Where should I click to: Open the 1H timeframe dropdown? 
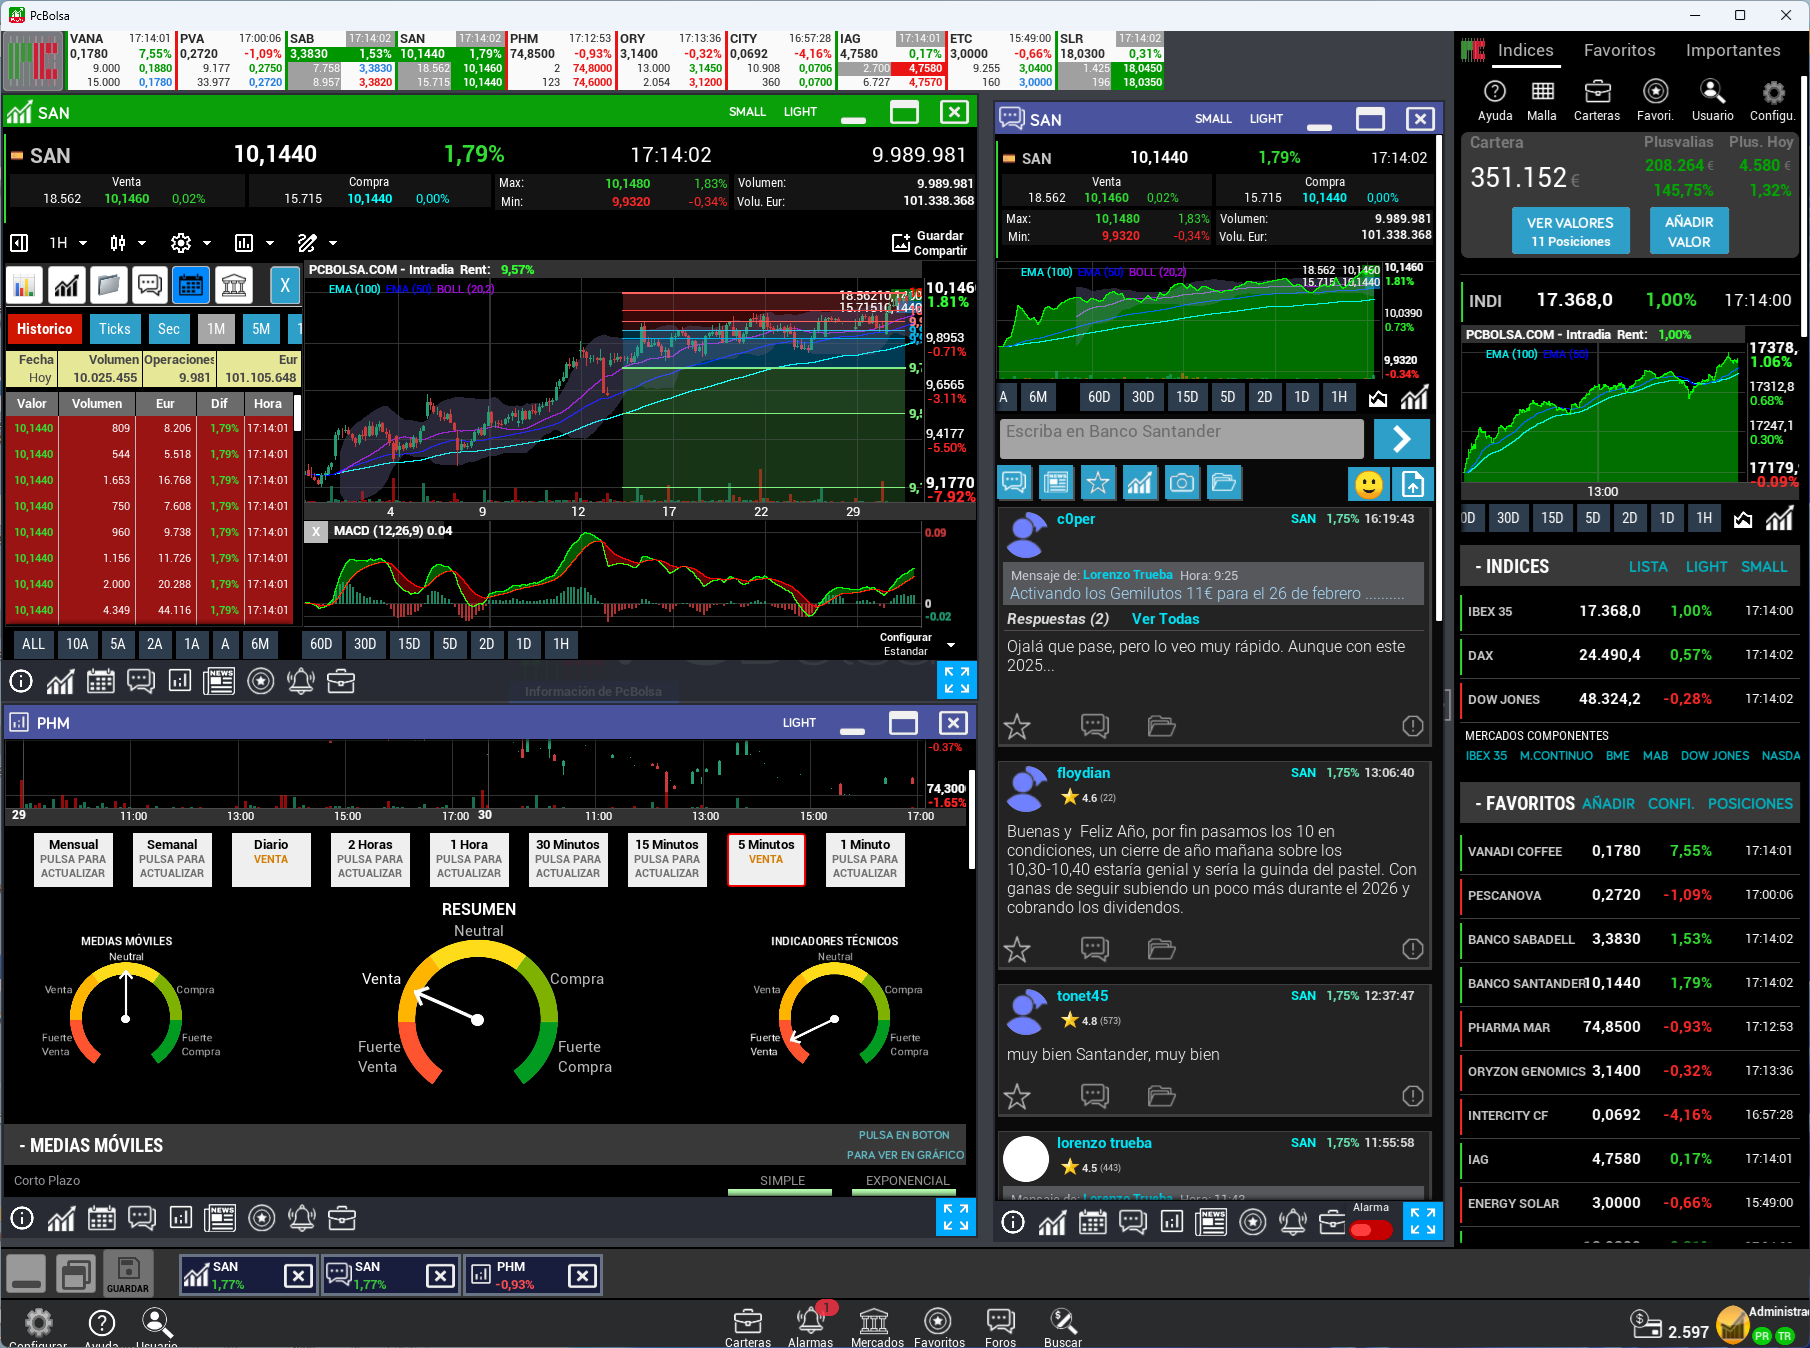pos(69,243)
